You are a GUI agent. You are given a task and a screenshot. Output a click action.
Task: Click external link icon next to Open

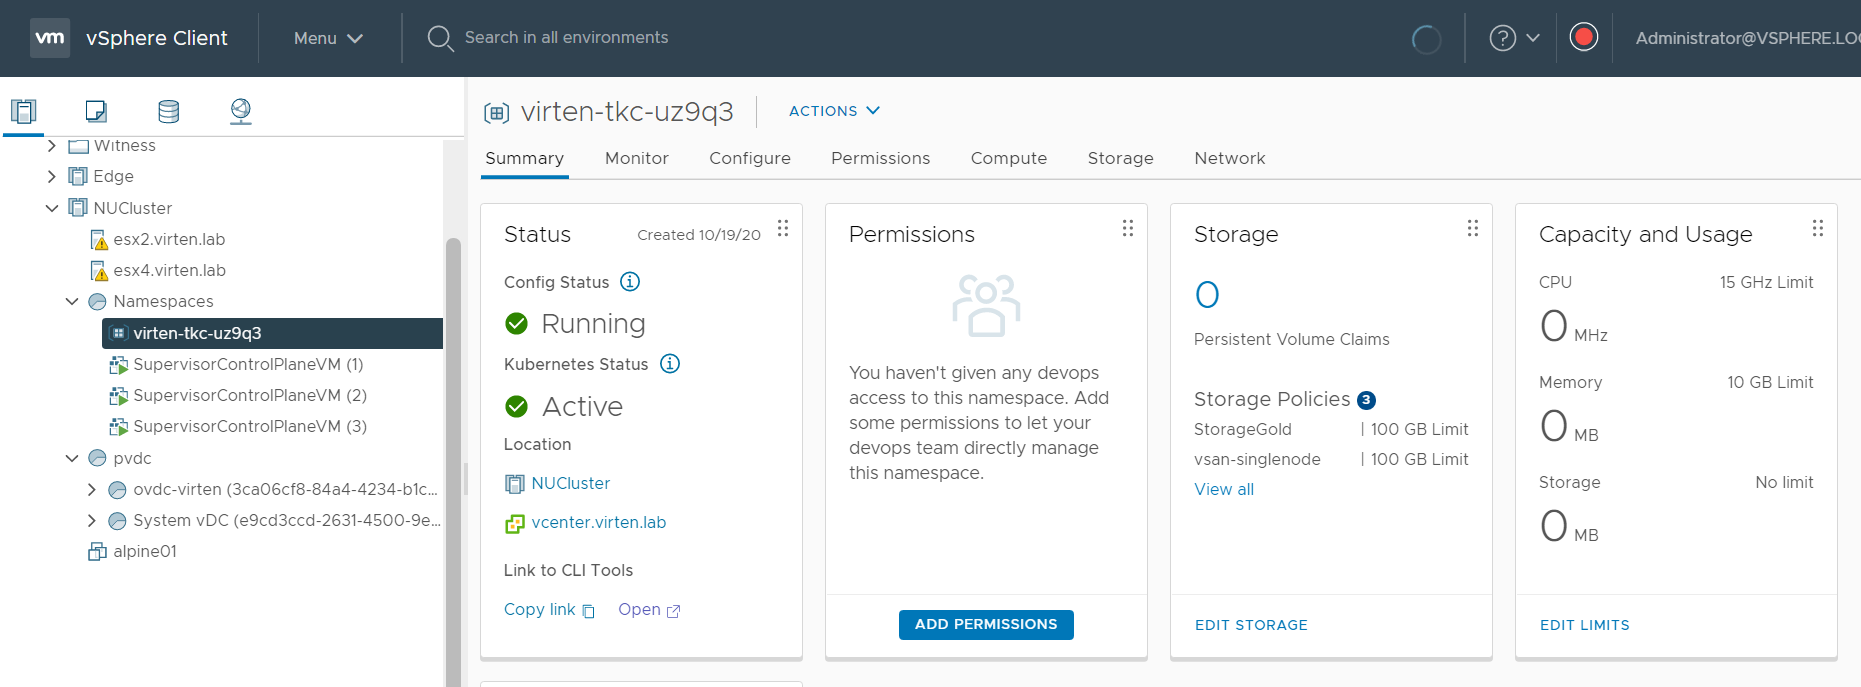(673, 611)
